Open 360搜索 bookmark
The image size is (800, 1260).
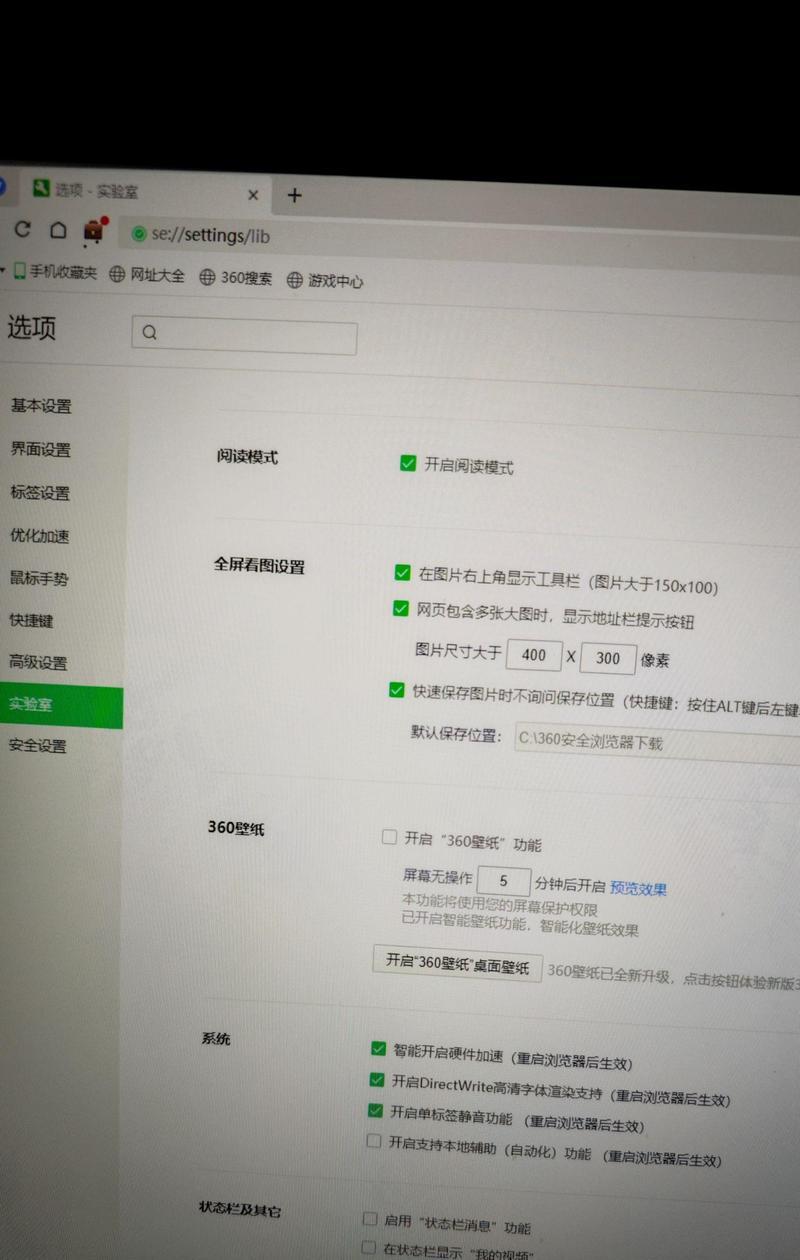[x=235, y=278]
